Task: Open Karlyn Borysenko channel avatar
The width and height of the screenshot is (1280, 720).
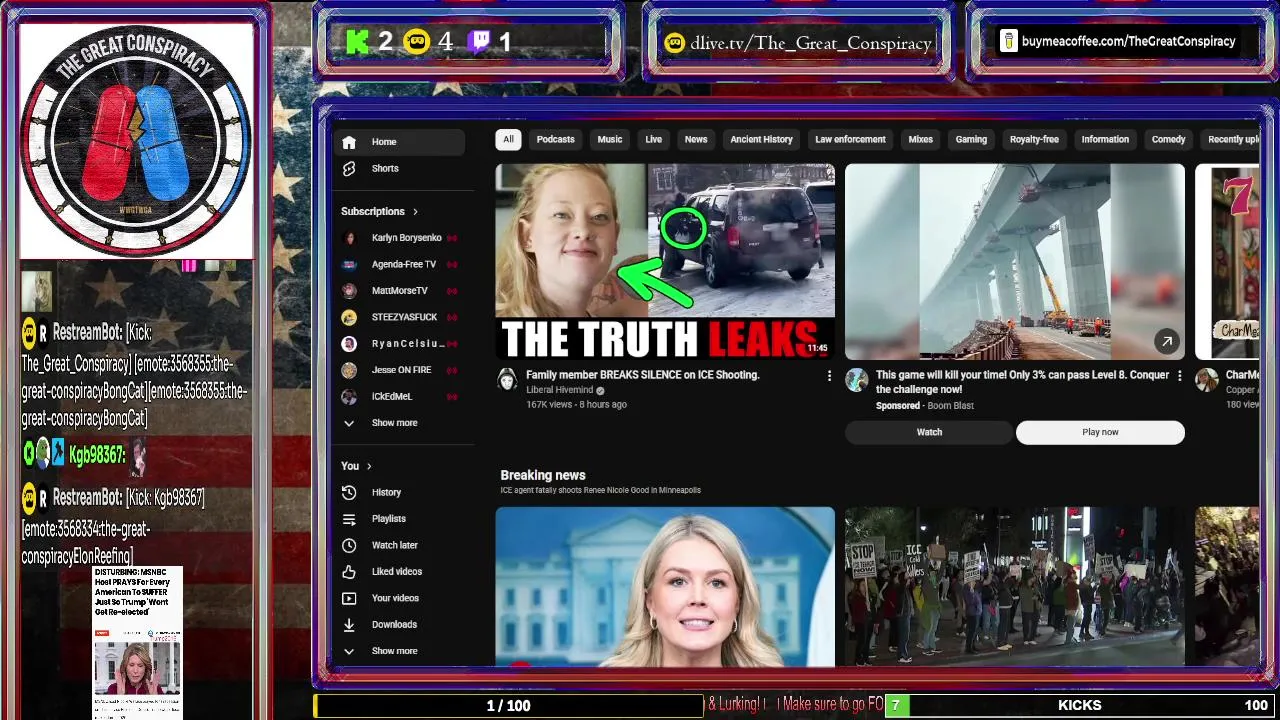Action: pos(349,238)
